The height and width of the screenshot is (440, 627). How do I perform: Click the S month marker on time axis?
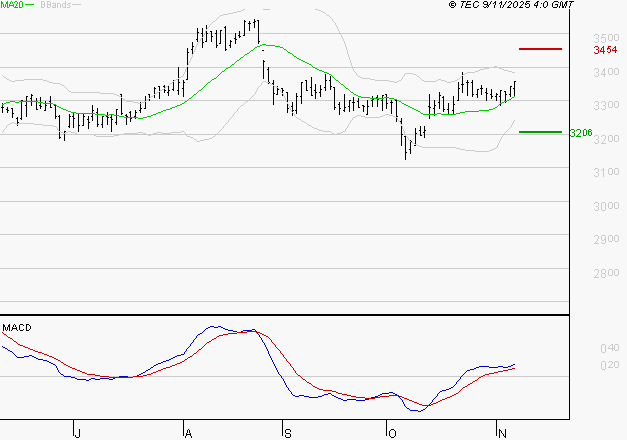[288, 433]
